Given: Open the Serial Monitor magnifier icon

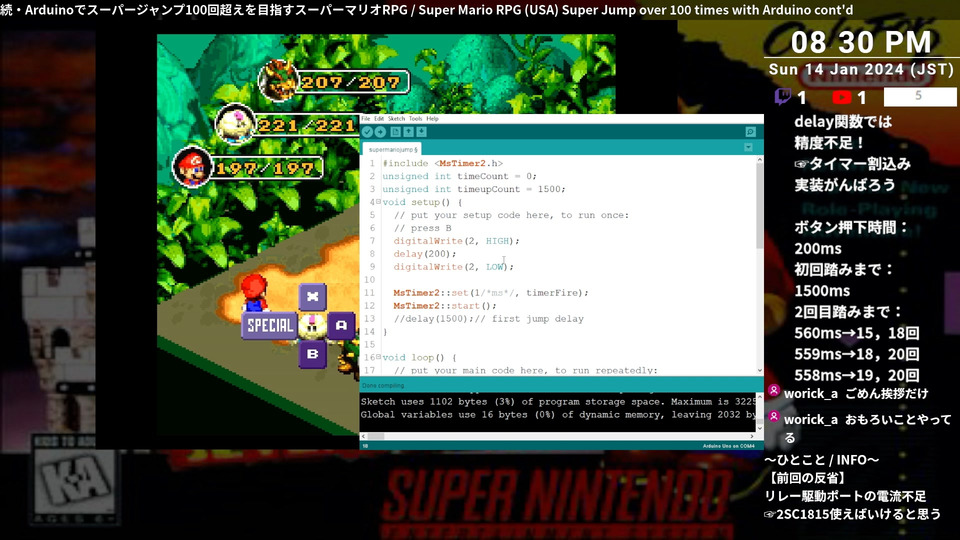Looking at the screenshot, I should coord(751,132).
